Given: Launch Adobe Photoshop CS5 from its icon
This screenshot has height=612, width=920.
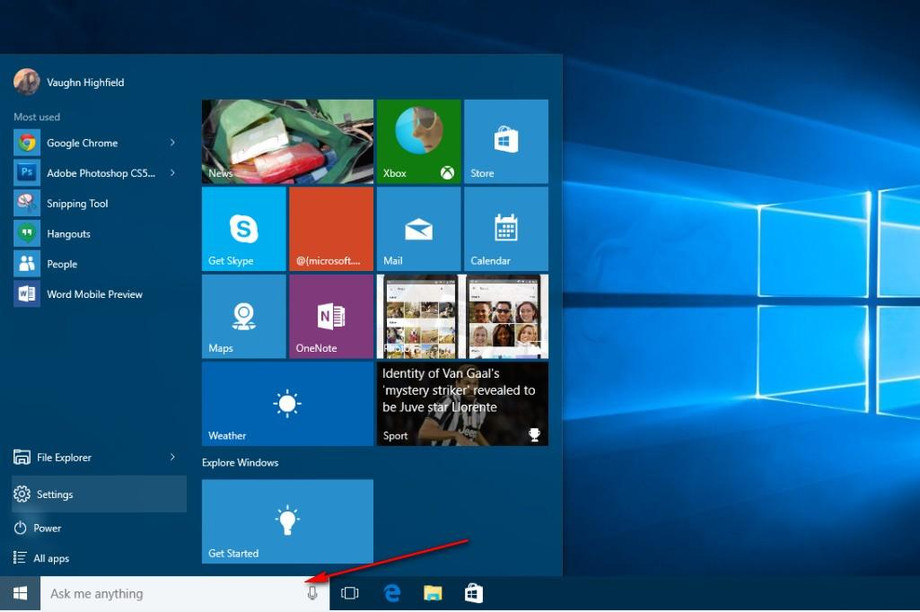Looking at the screenshot, I should point(27,173).
